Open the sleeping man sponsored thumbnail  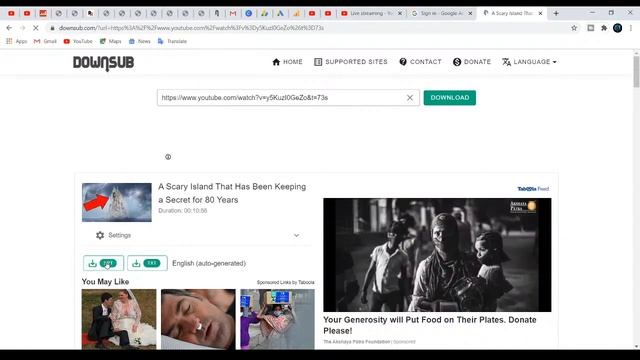[x=198, y=319]
